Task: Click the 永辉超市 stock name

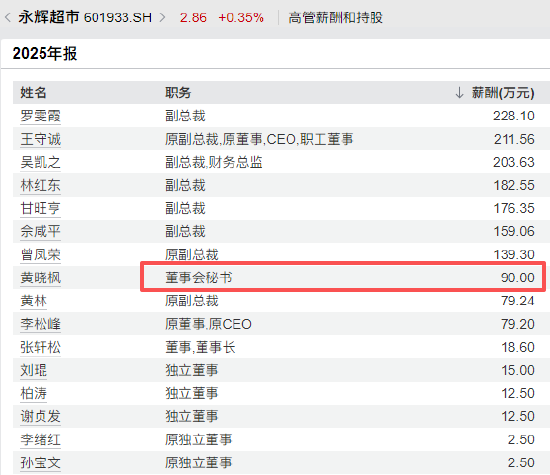Action: click(x=49, y=17)
